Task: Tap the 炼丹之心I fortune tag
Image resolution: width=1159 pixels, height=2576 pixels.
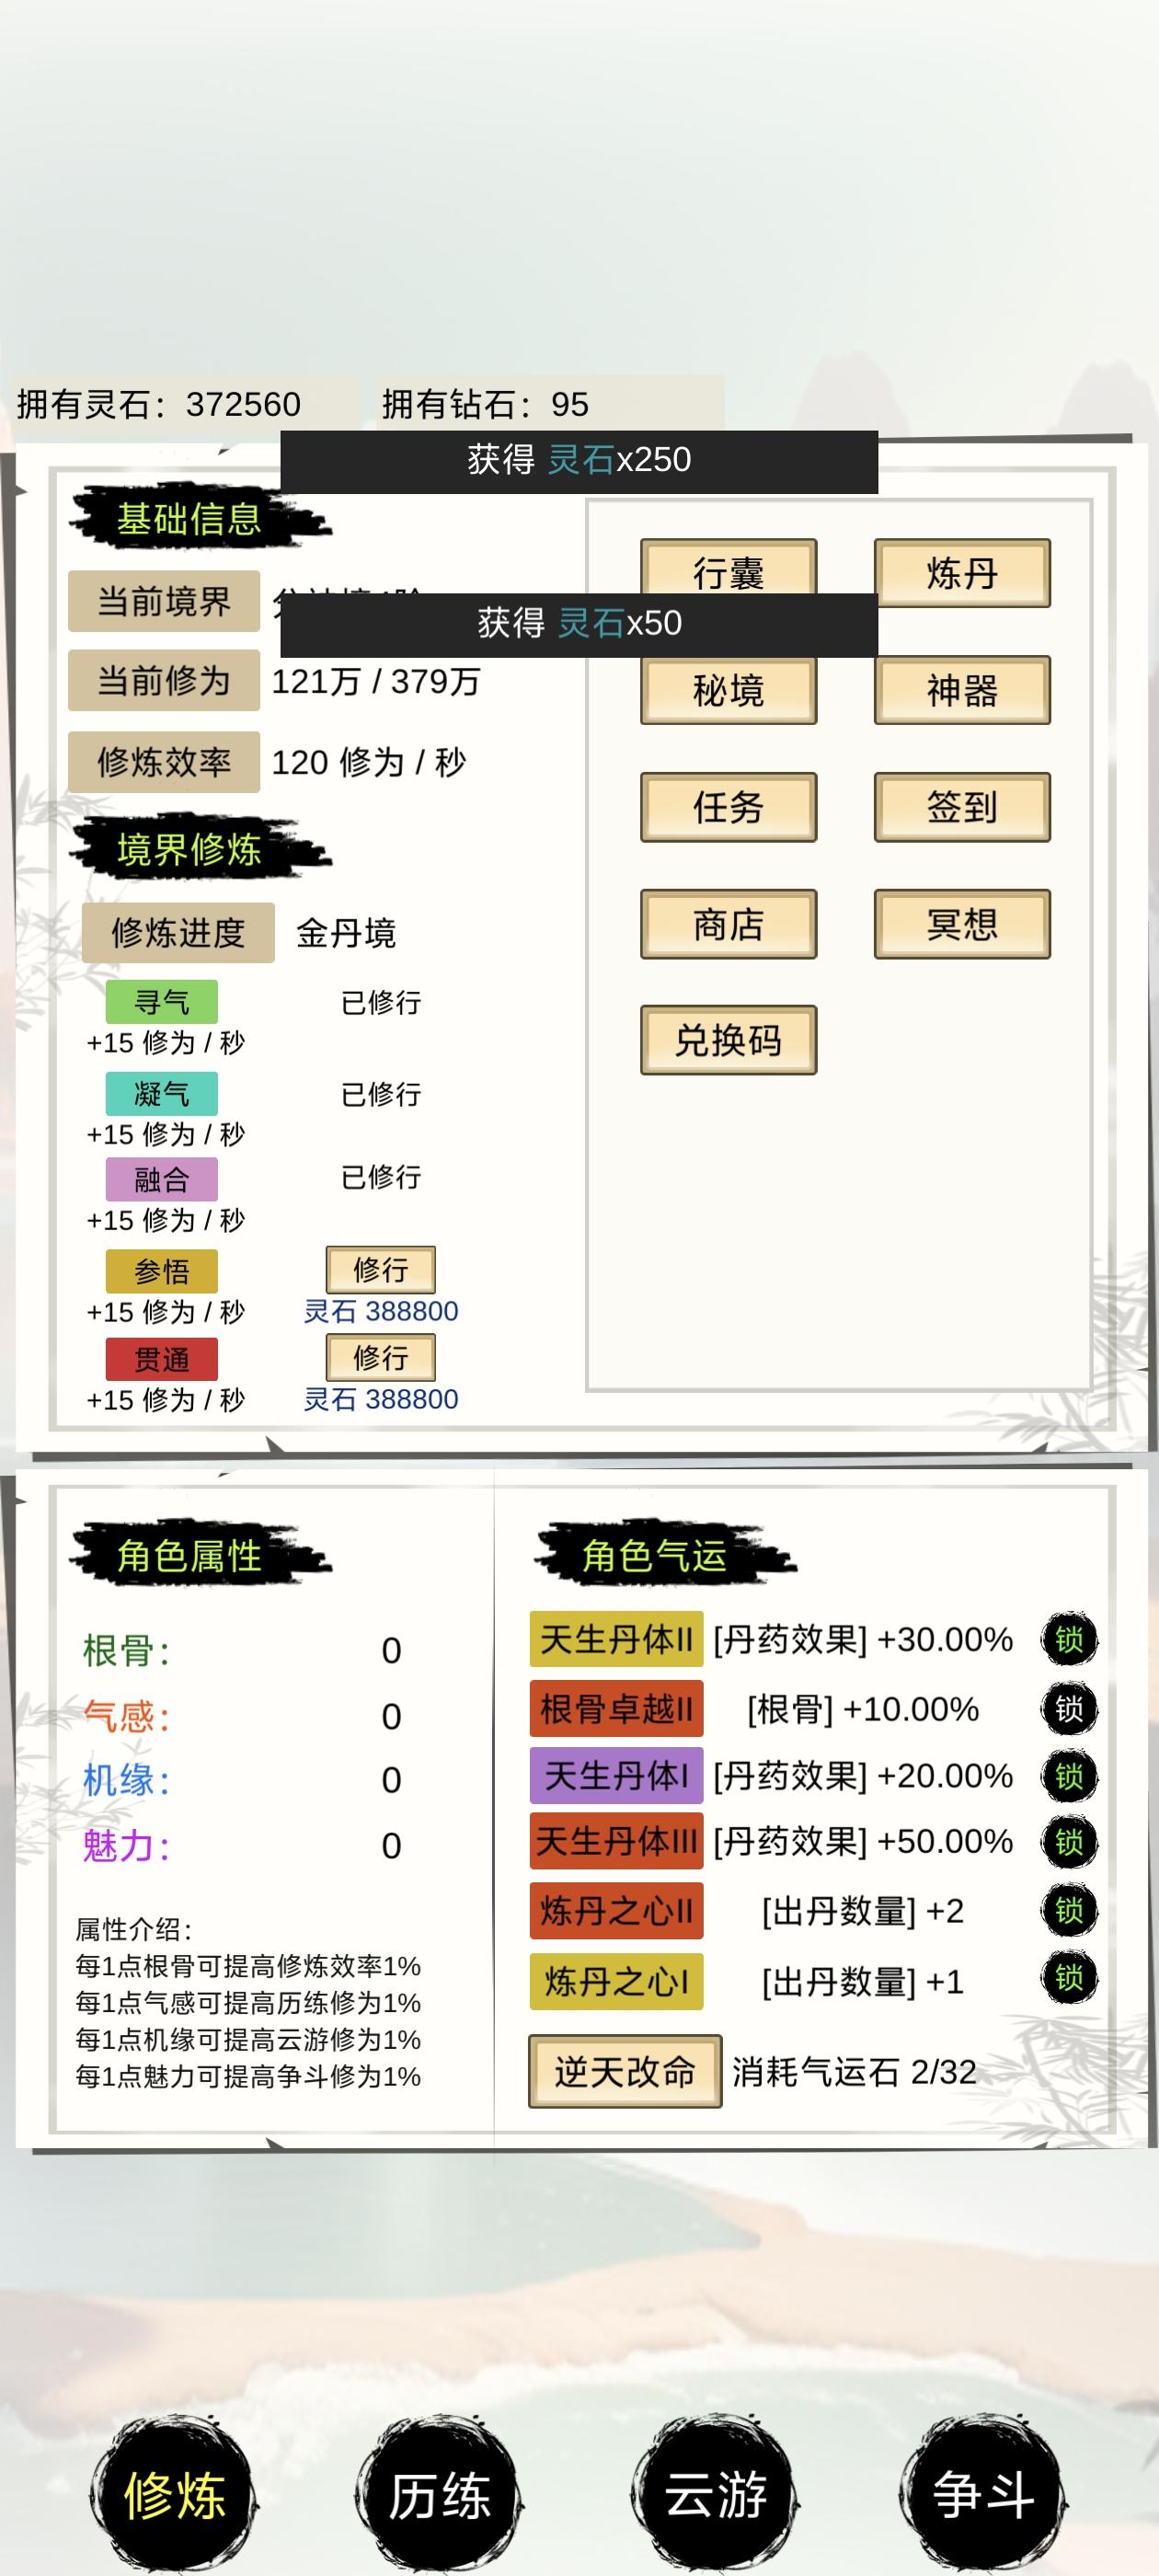Action: [616, 1982]
